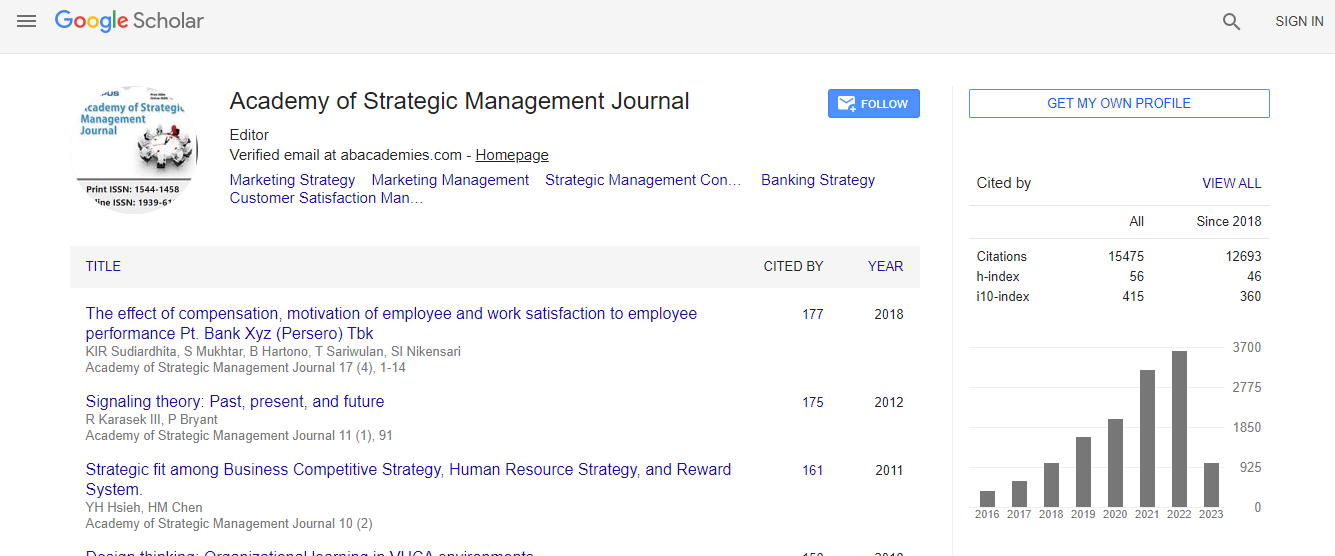The height and width of the screenshot is (556, 1335).
Task: Select Marketing Strategy interest tag
Action: pos(292,180)
